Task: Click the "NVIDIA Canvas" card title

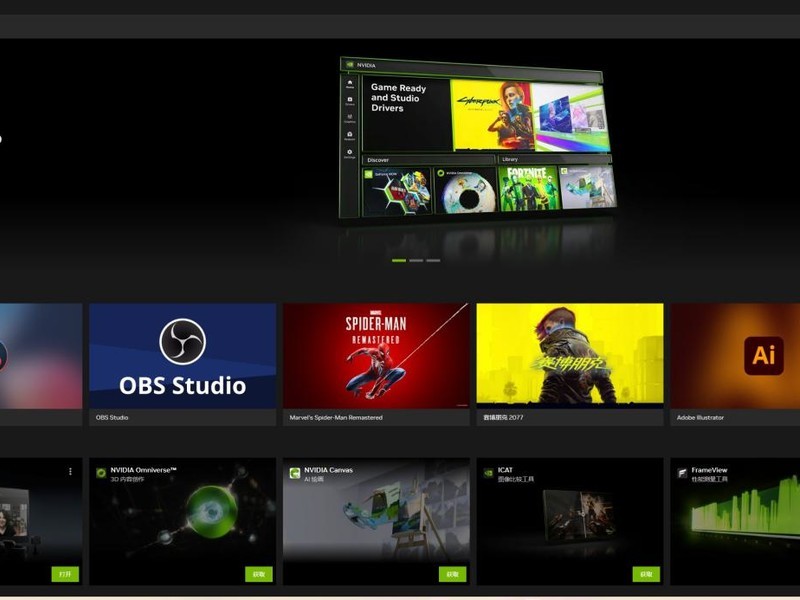Action: [x=328, y=470]
